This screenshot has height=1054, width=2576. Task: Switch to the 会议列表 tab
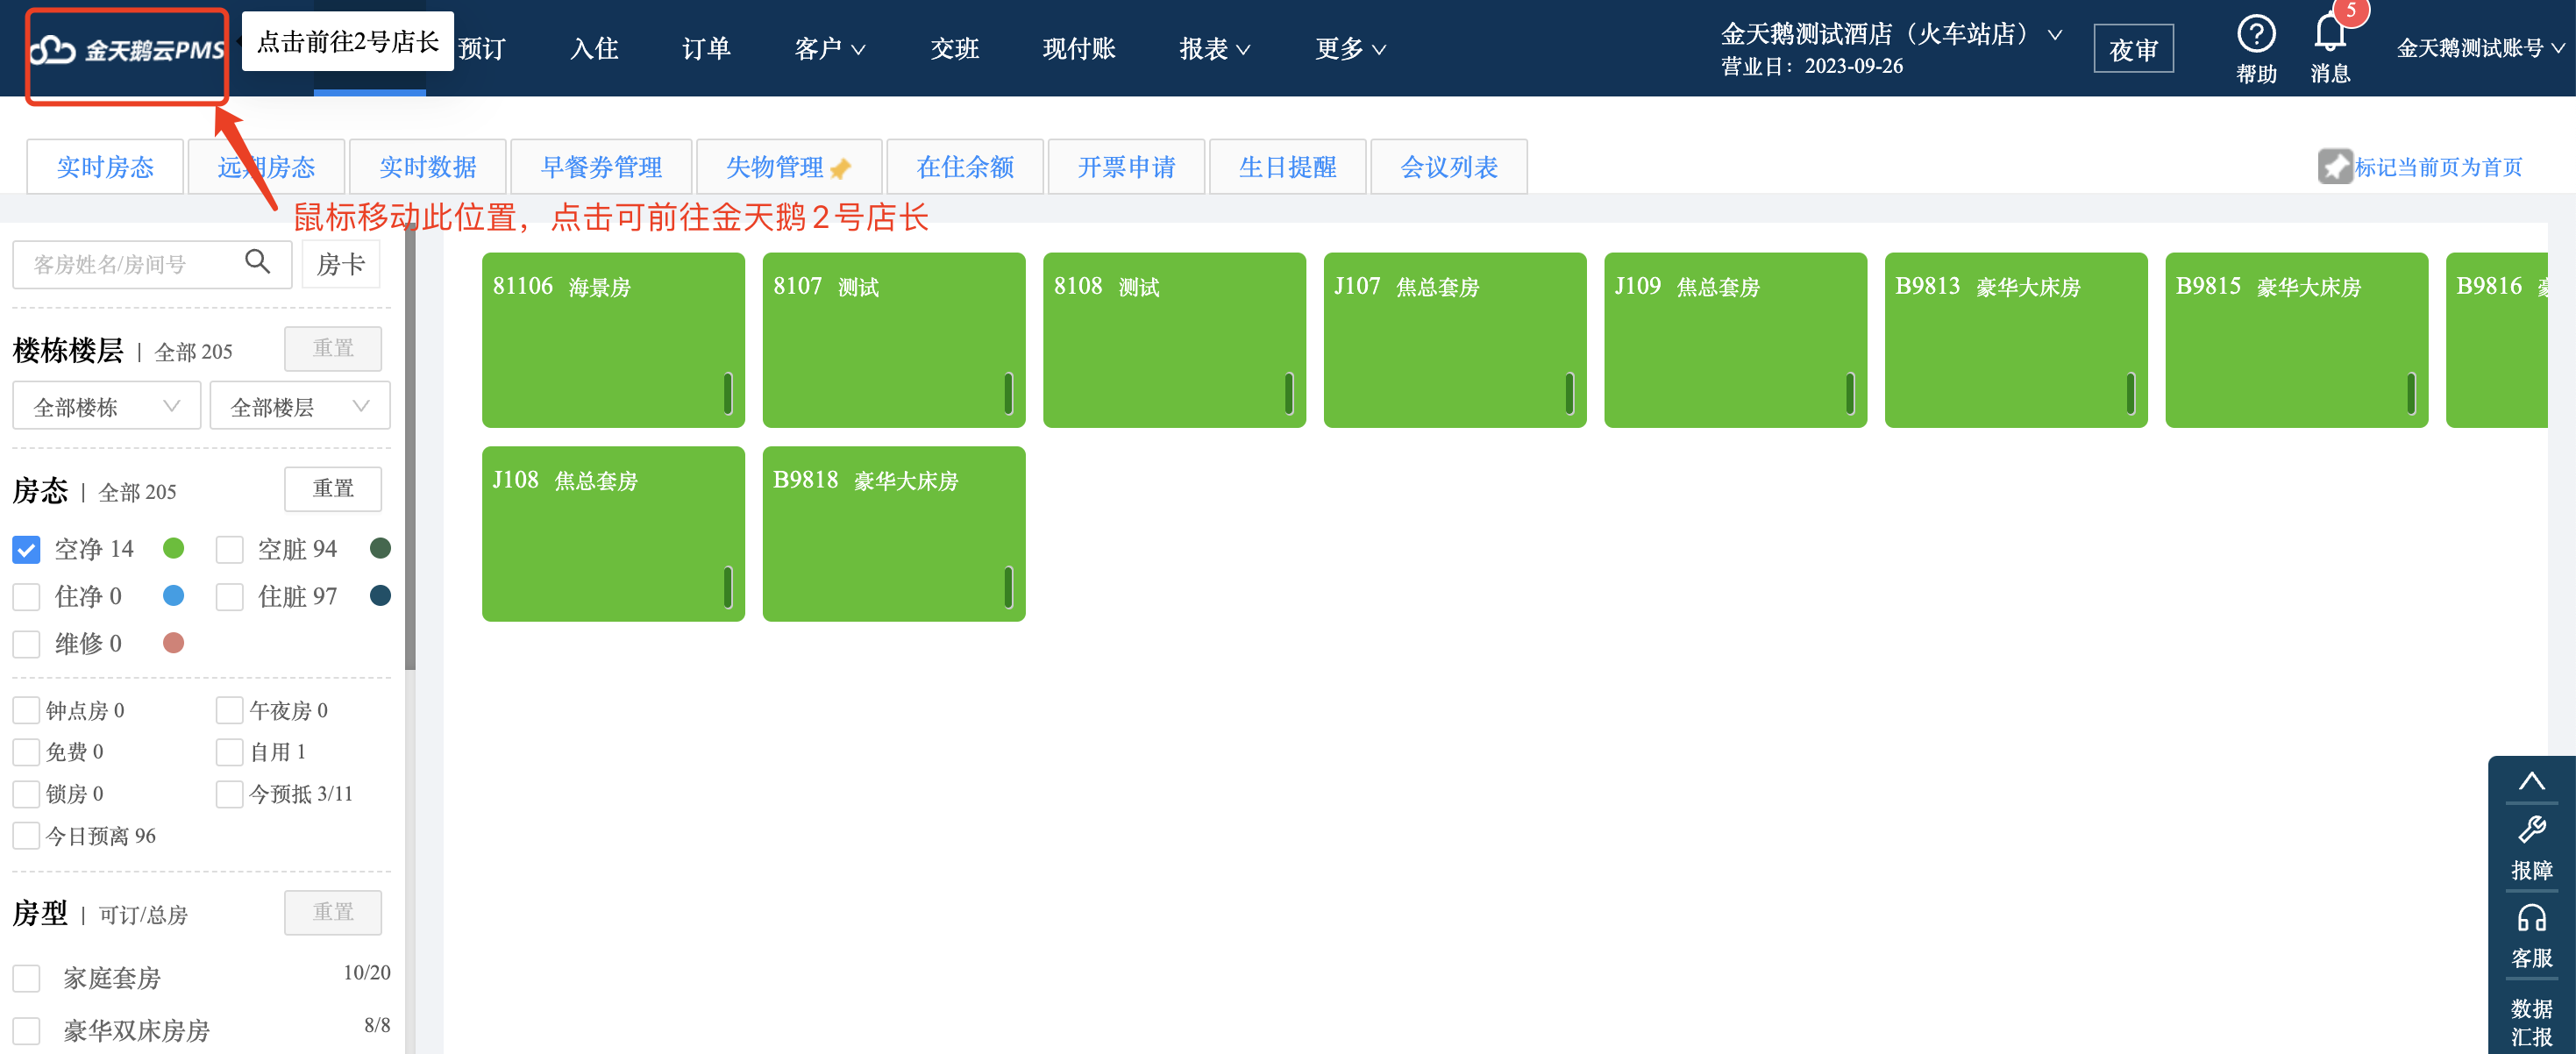pos(1449,166)
